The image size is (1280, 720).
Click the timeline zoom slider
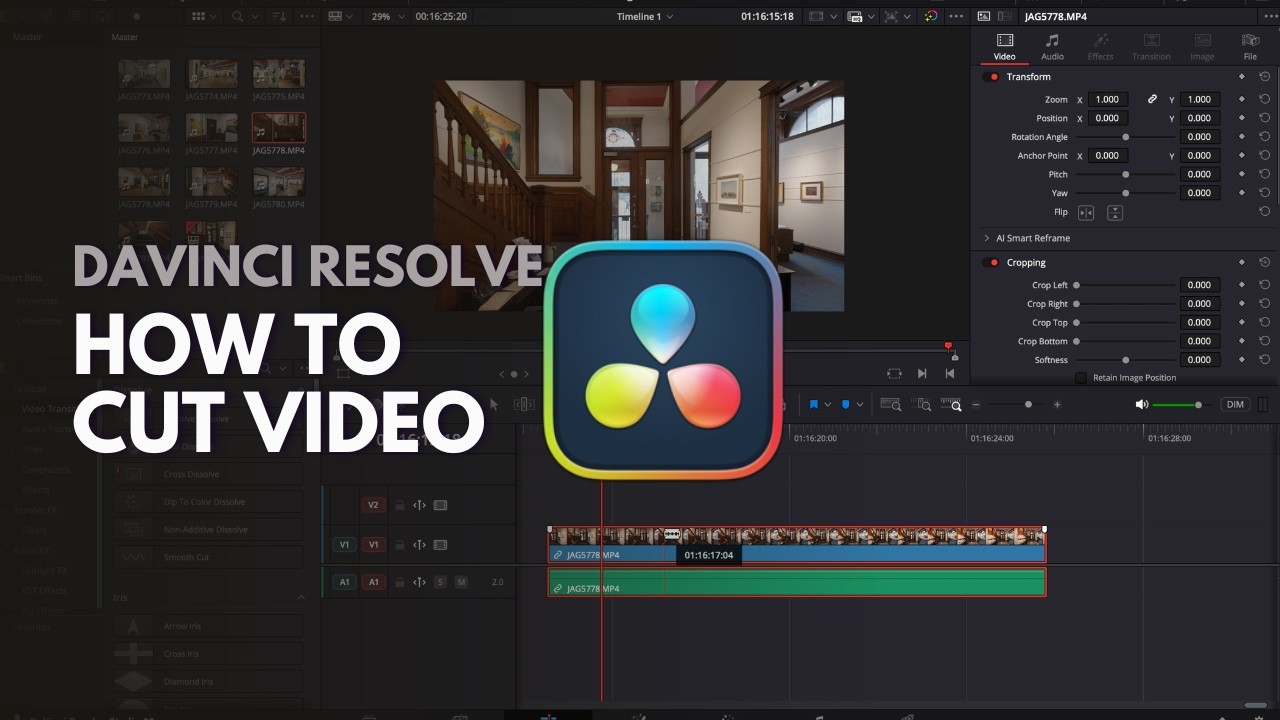click(1016, 404)
